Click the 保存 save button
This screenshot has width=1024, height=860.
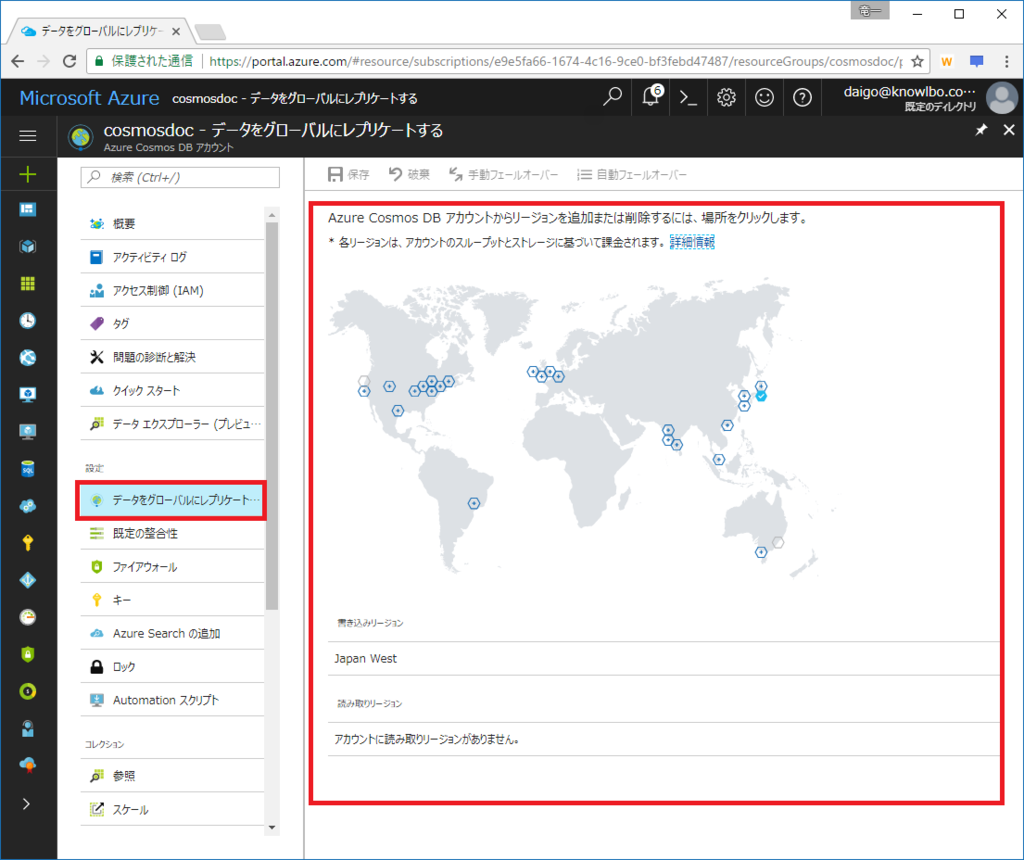(x=349, y=174)
